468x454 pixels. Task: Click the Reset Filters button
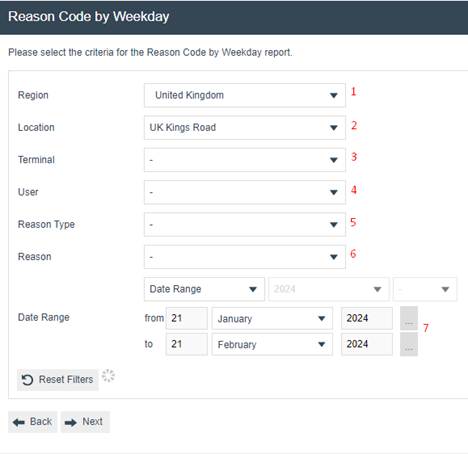click(x=58, y=380)
